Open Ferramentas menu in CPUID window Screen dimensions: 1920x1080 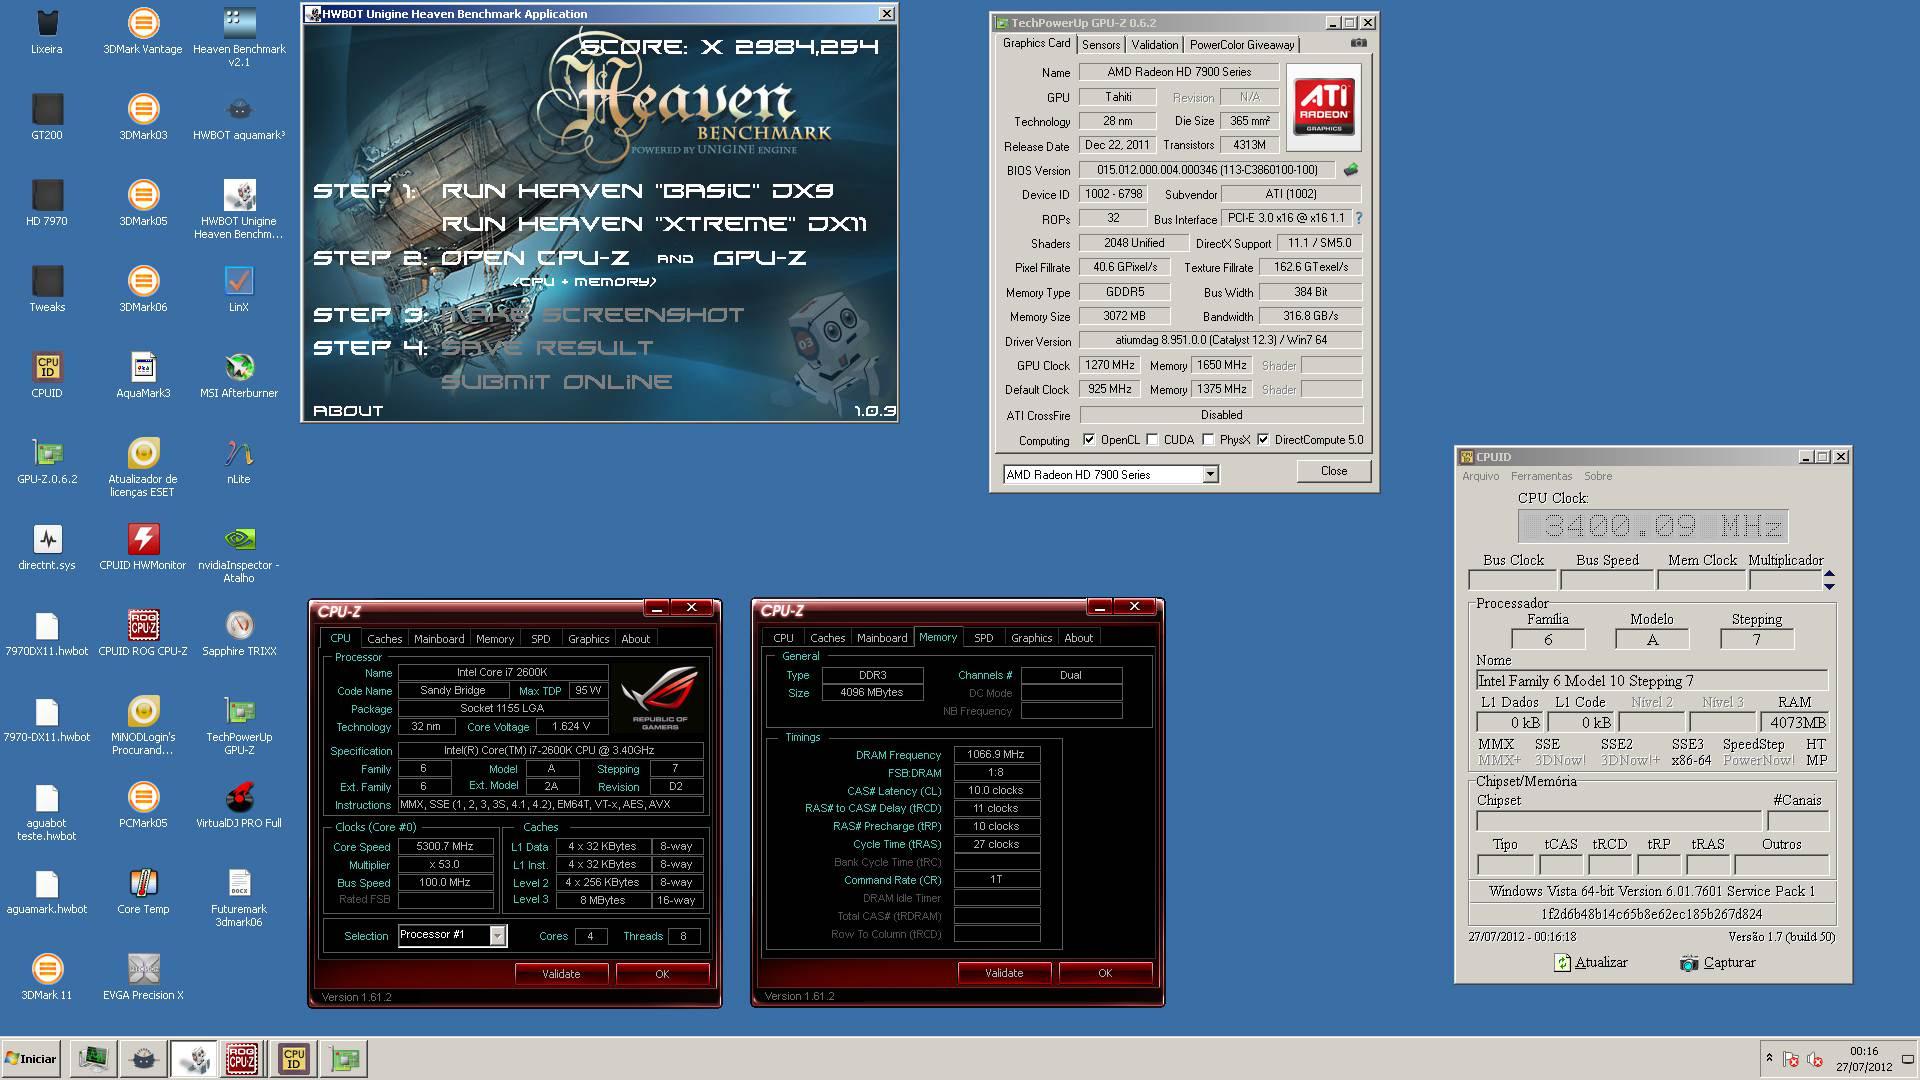click(1541, 476)
